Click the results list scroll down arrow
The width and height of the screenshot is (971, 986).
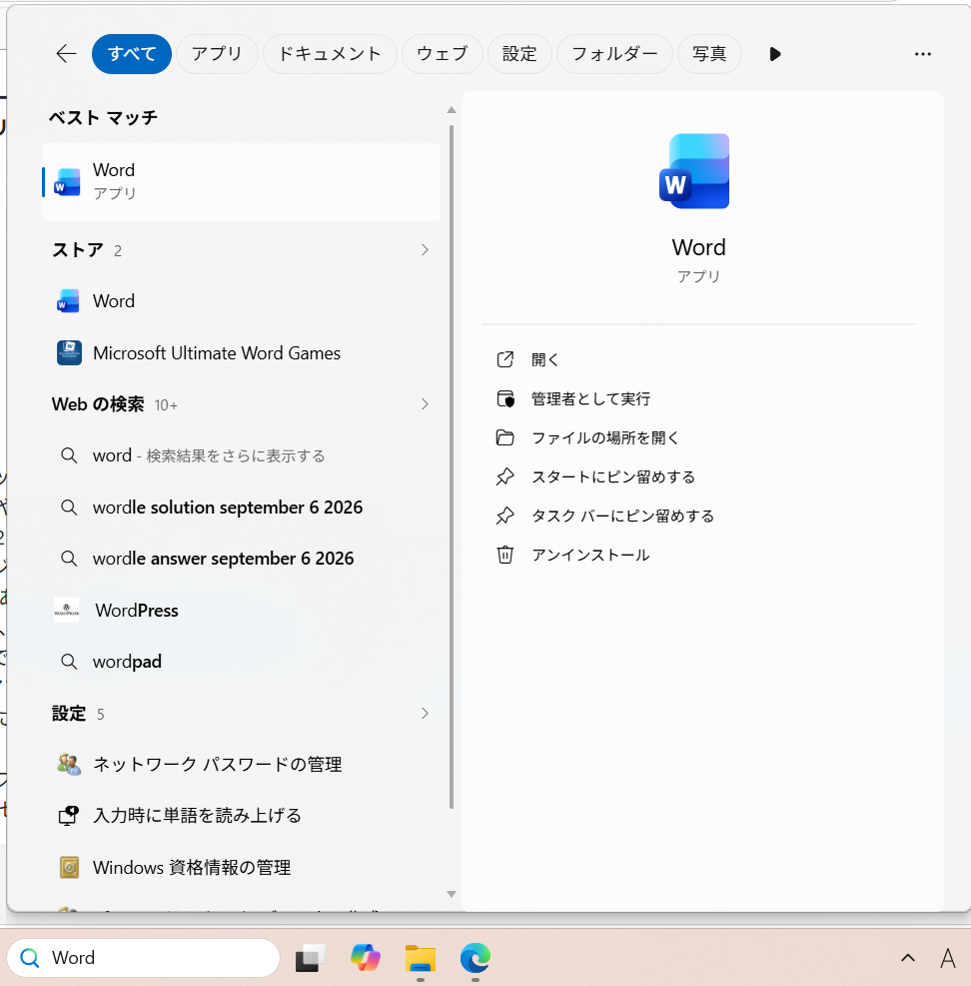coord(451,894)
